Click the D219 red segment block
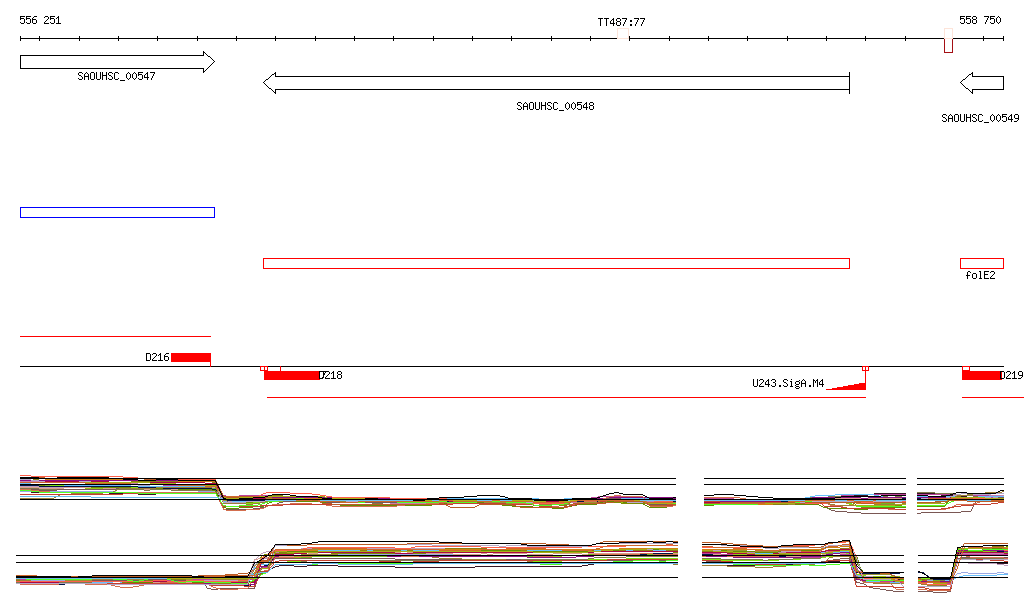Image resolution: width=1024 pixels, height=611 pixels. pyautogui.click(x=982, y=375)
